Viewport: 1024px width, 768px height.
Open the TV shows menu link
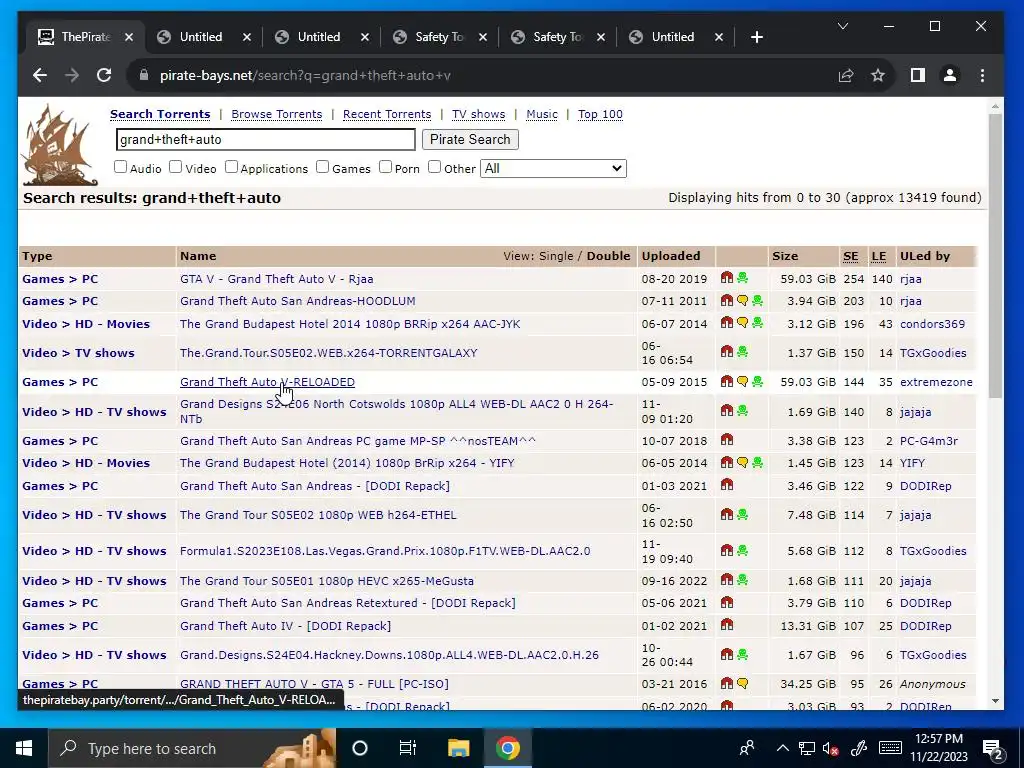[479, 114]
